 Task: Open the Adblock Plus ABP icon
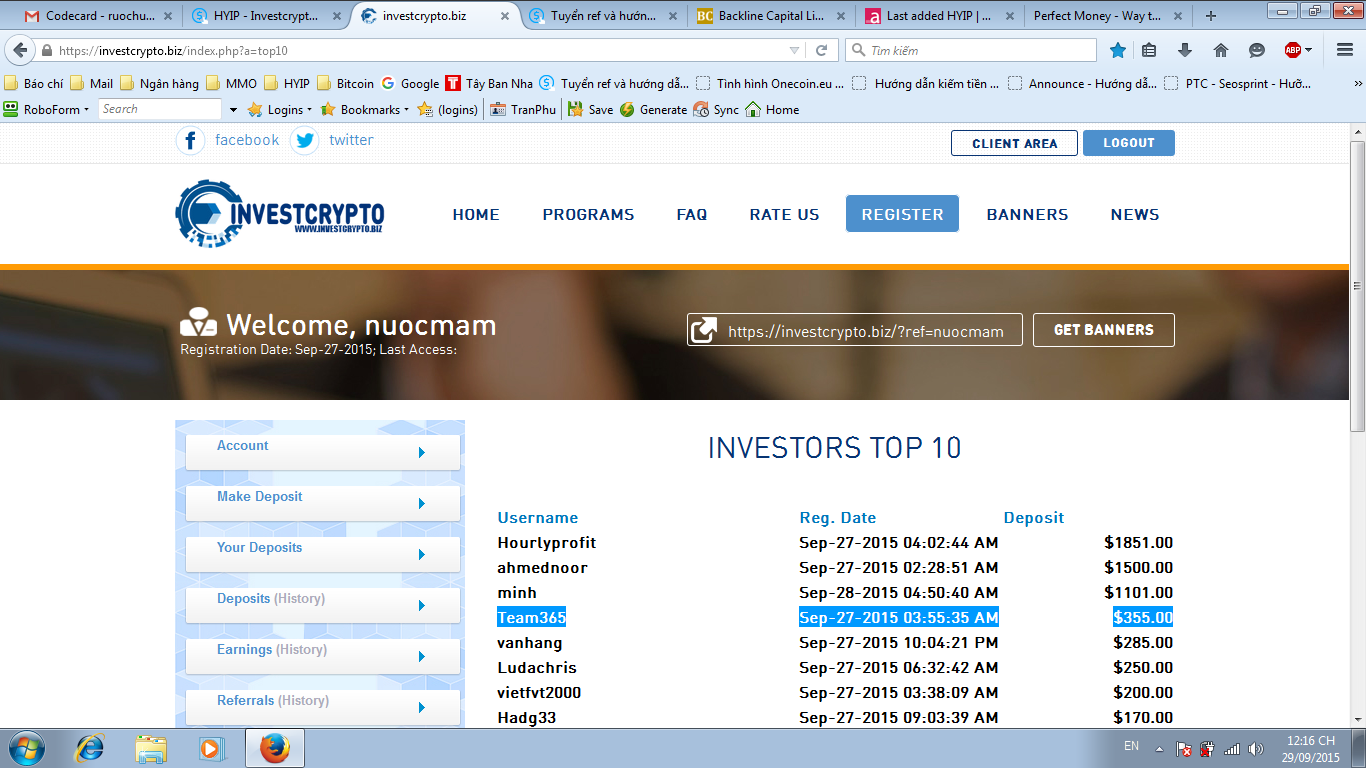click(x=1293, y=50)
